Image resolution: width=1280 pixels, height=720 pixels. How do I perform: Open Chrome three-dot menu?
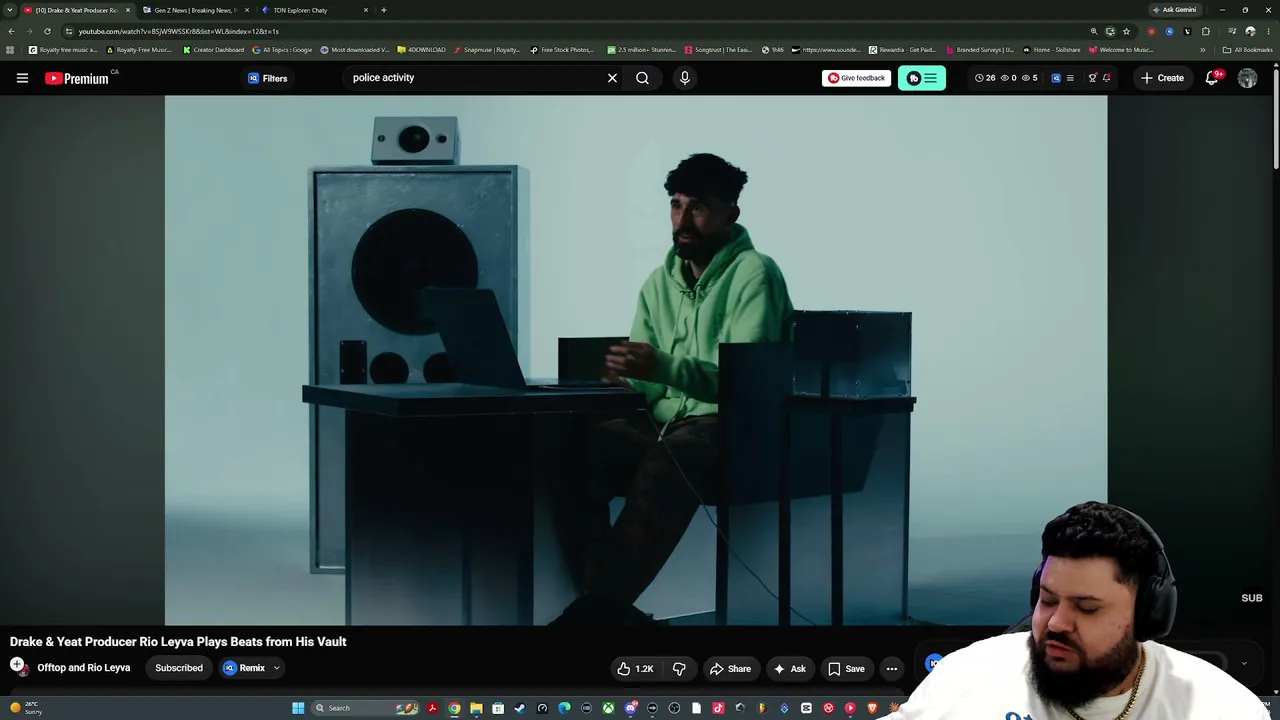[x=1268, y=31]
